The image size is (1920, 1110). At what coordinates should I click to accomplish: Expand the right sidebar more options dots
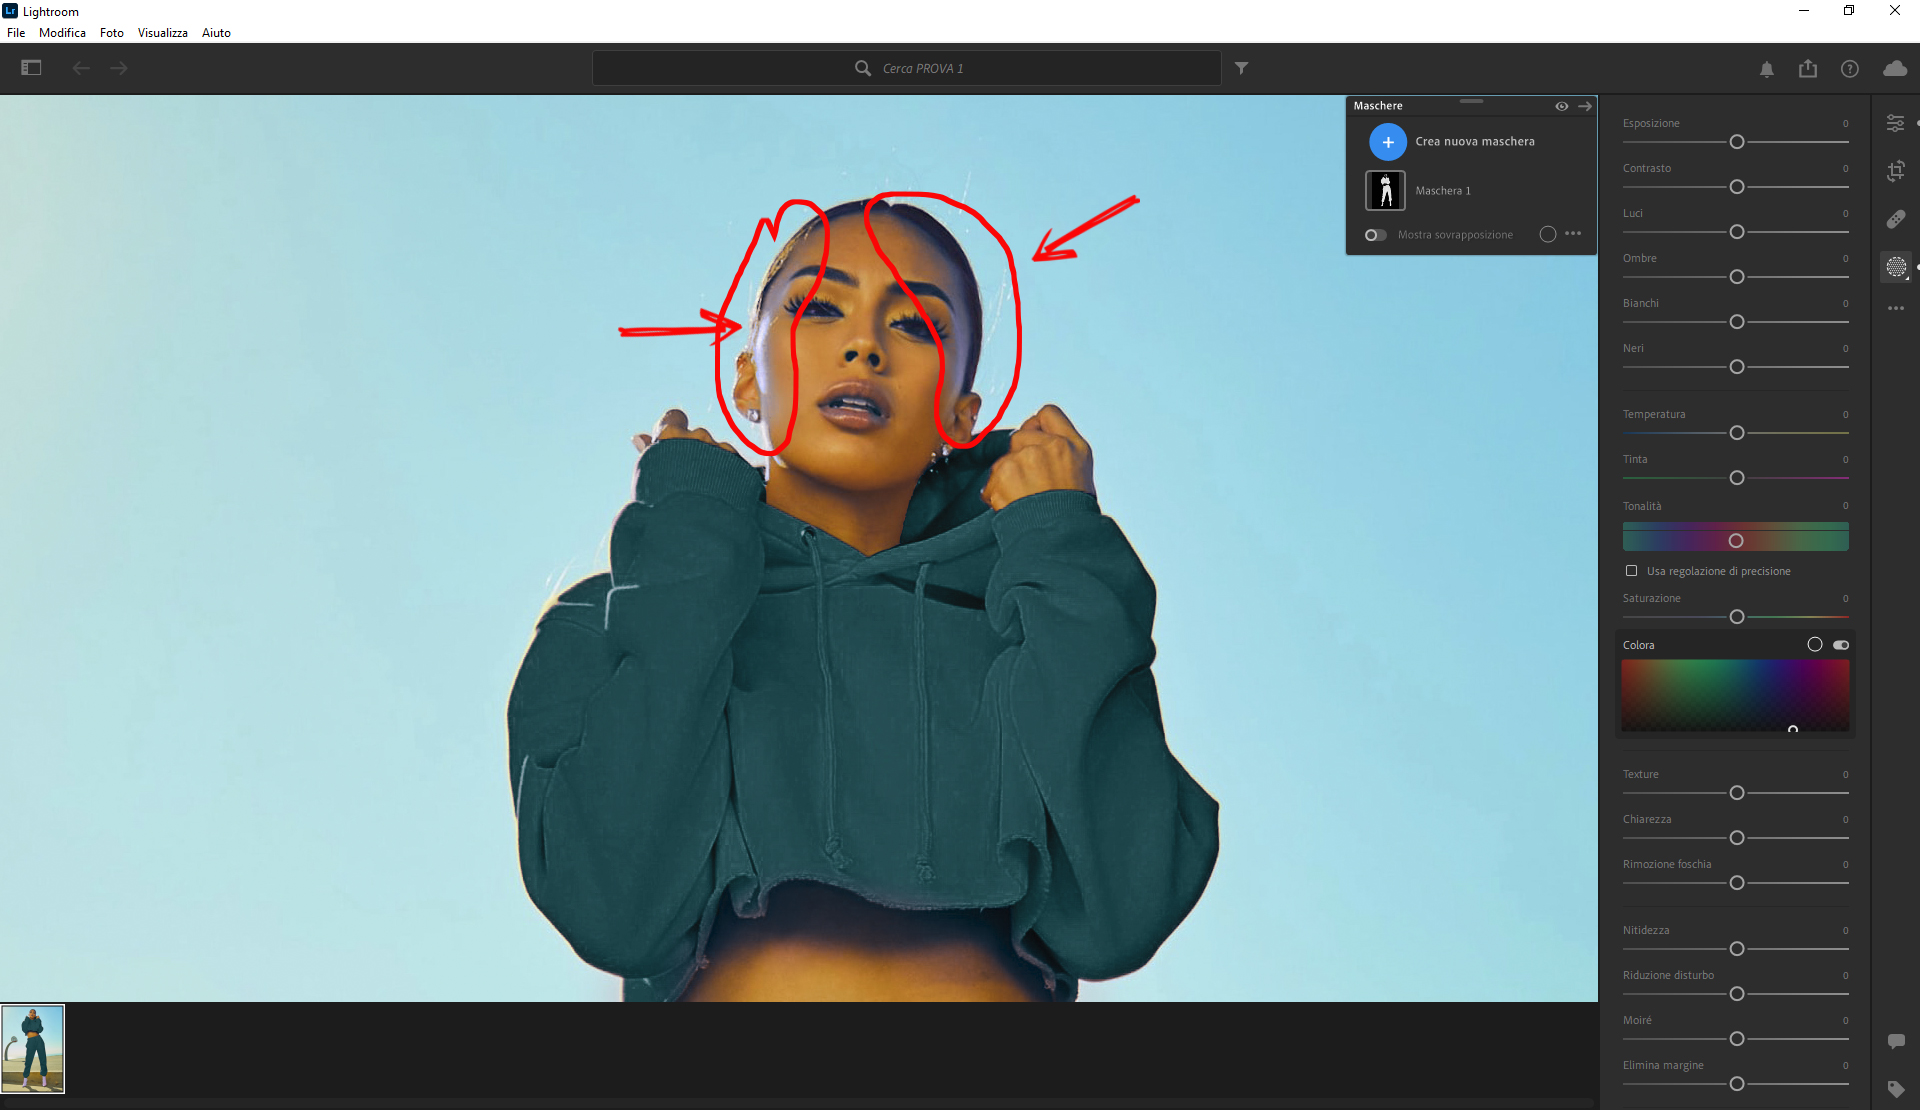coord(1895,308)
